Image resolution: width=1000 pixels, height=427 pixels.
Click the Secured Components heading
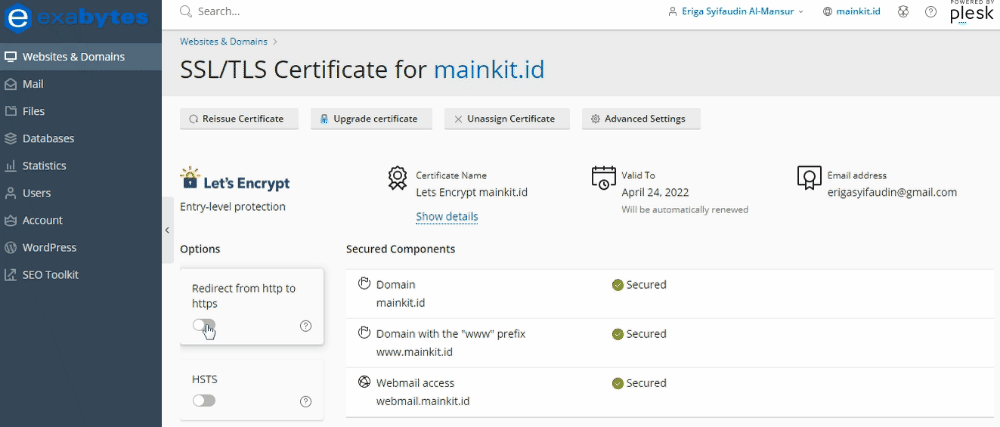(401, 249)
